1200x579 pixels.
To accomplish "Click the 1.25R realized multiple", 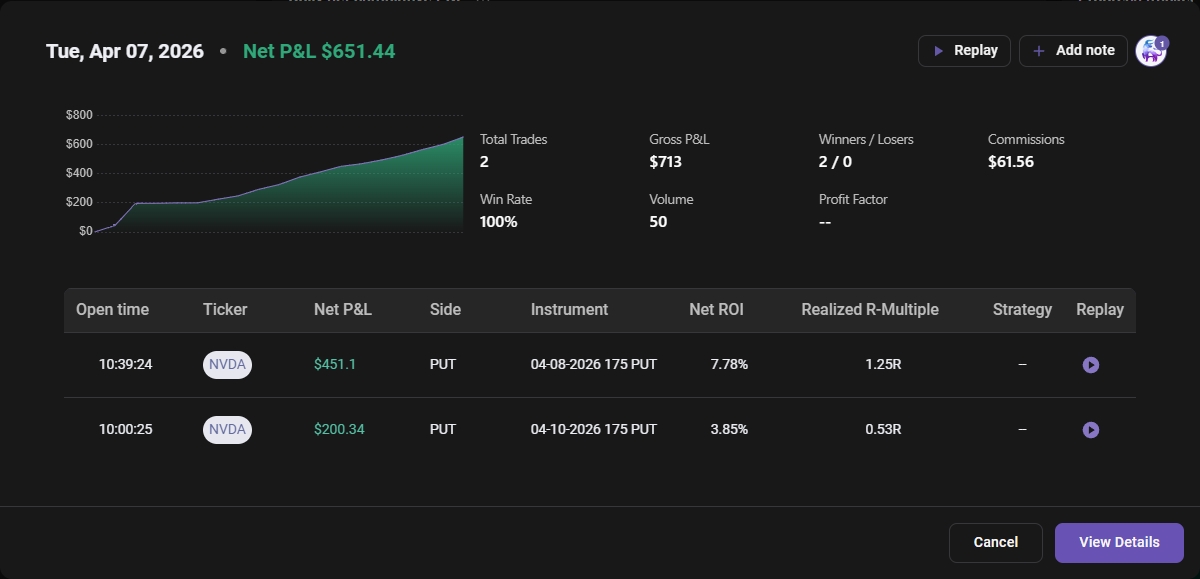I will pos(883,365).
